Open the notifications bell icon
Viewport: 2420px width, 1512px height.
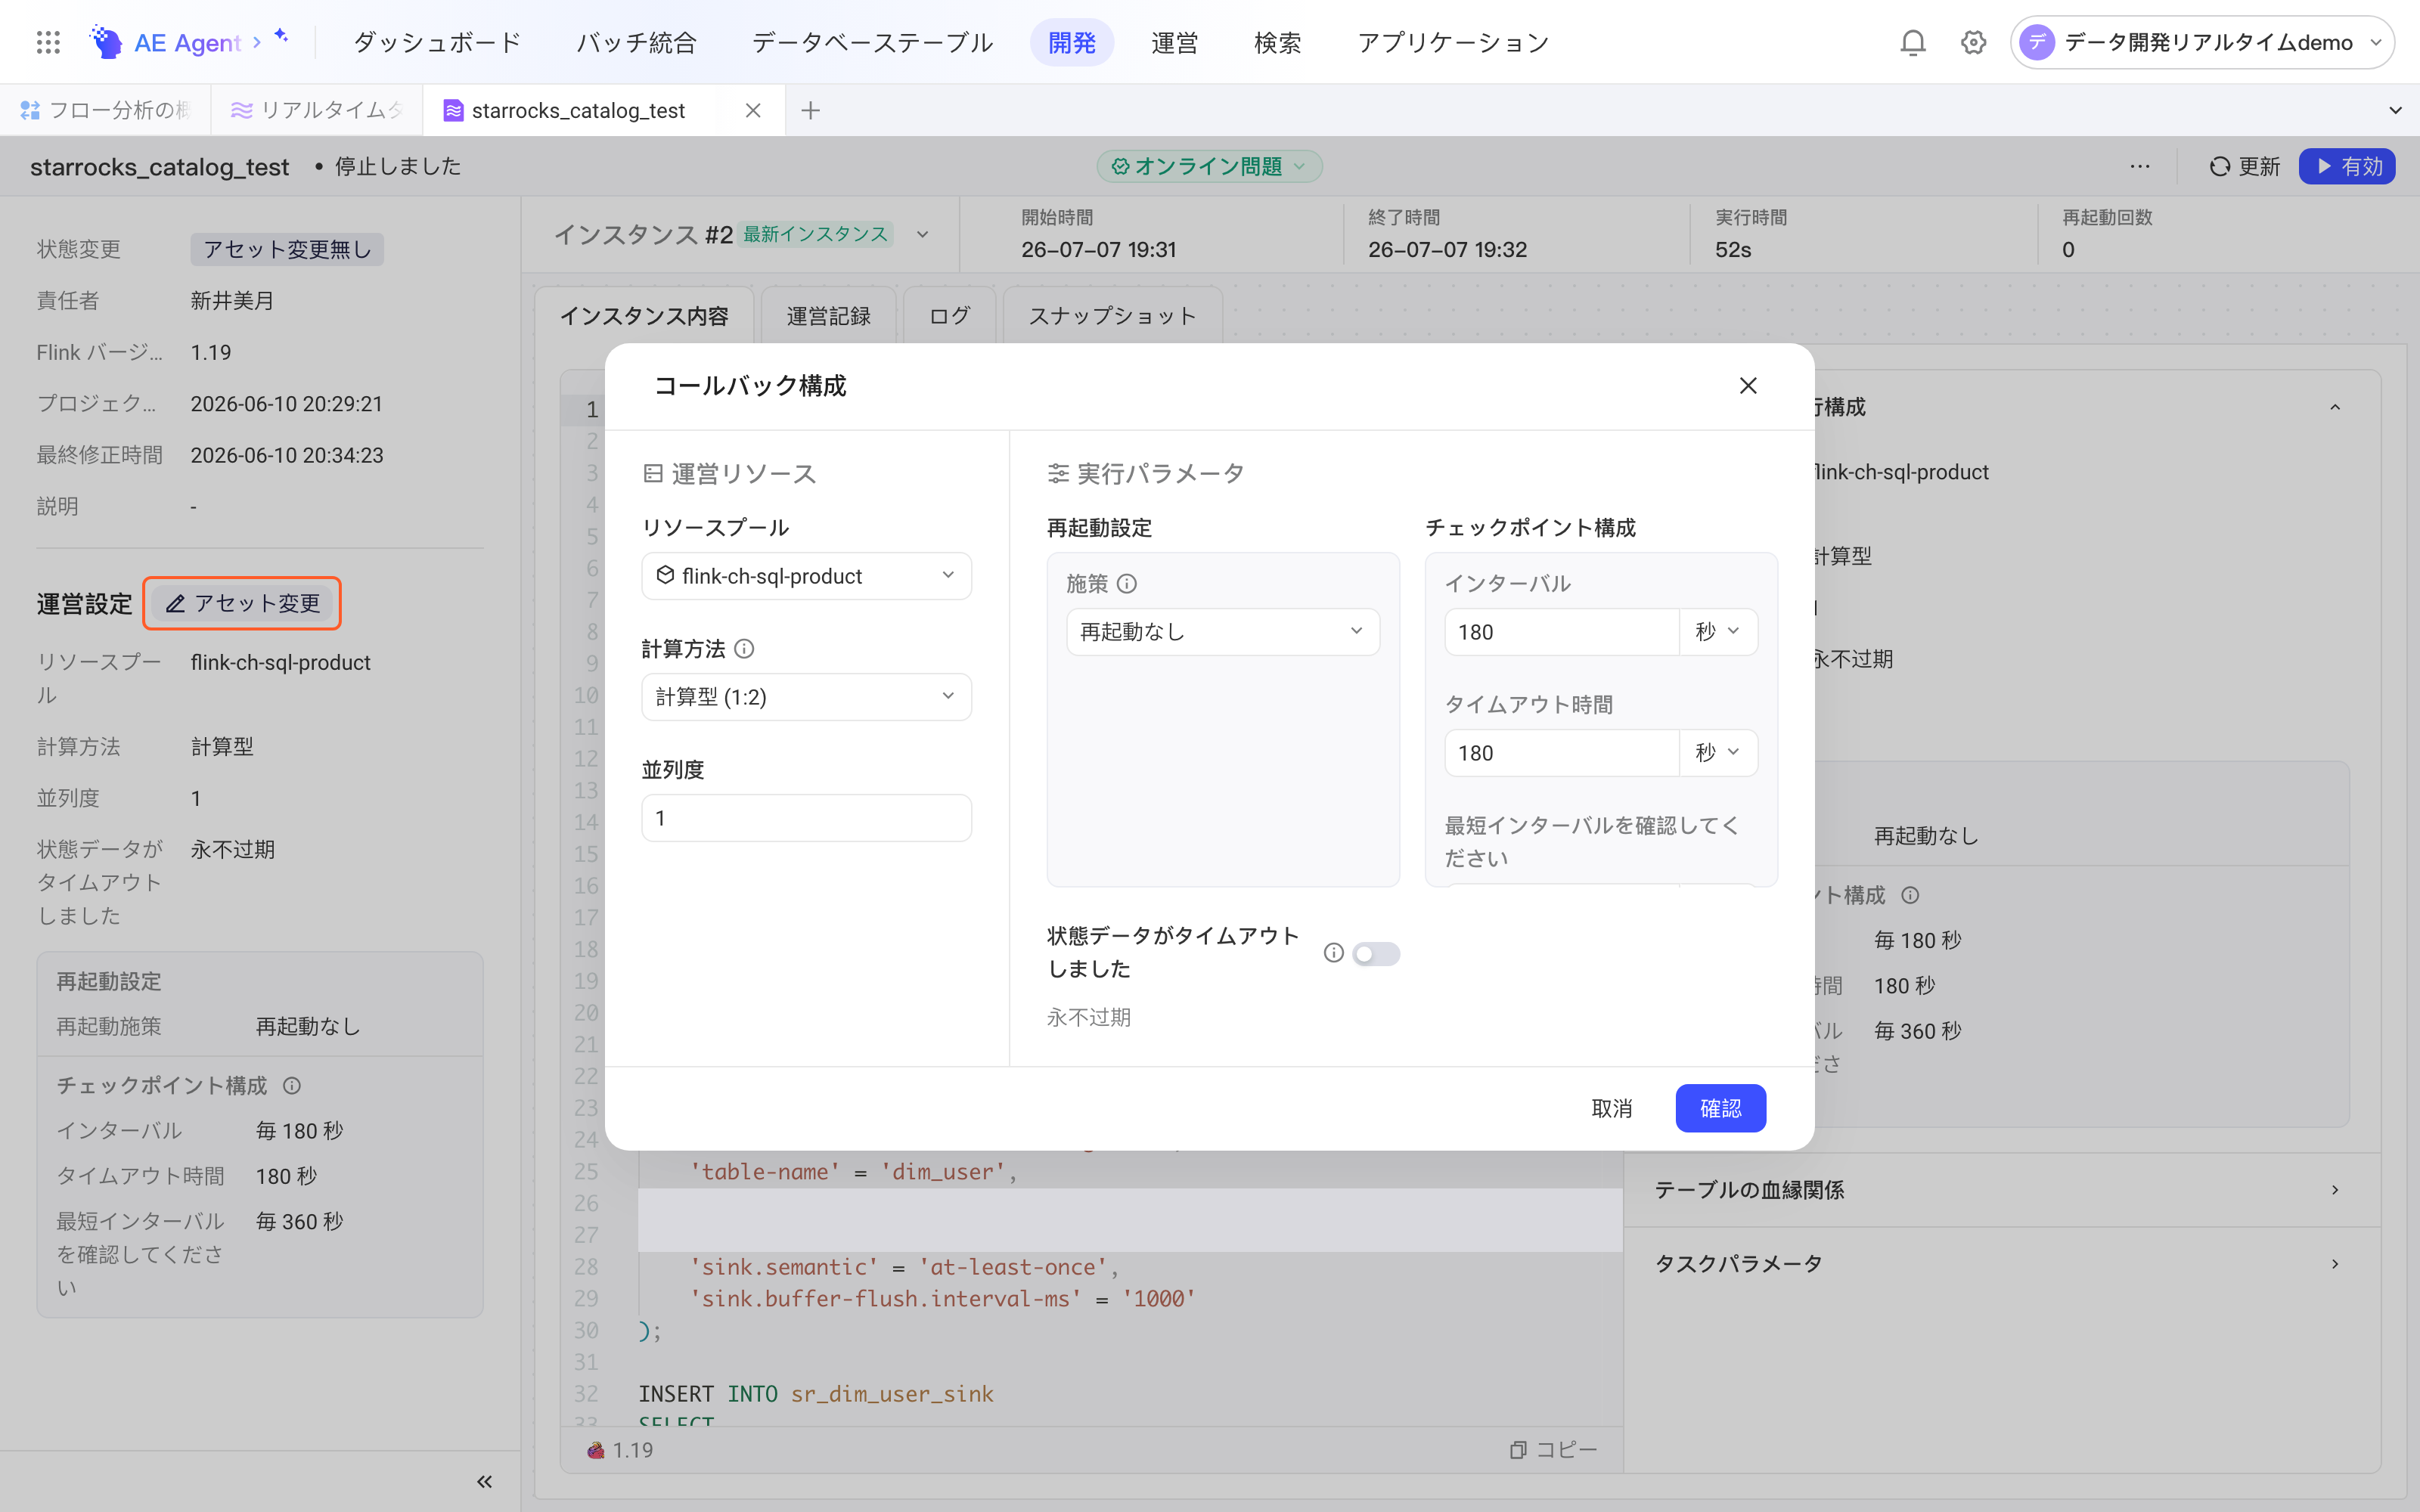(1912, 42)
